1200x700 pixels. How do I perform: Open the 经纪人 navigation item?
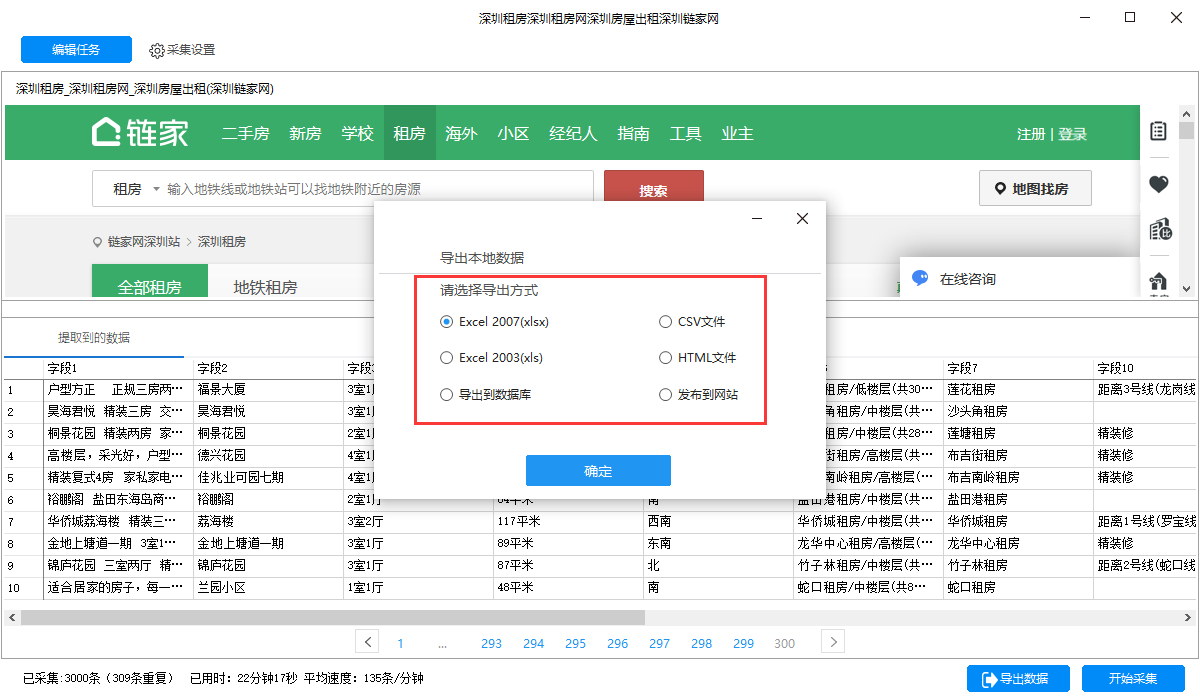(x=573, y=133)
